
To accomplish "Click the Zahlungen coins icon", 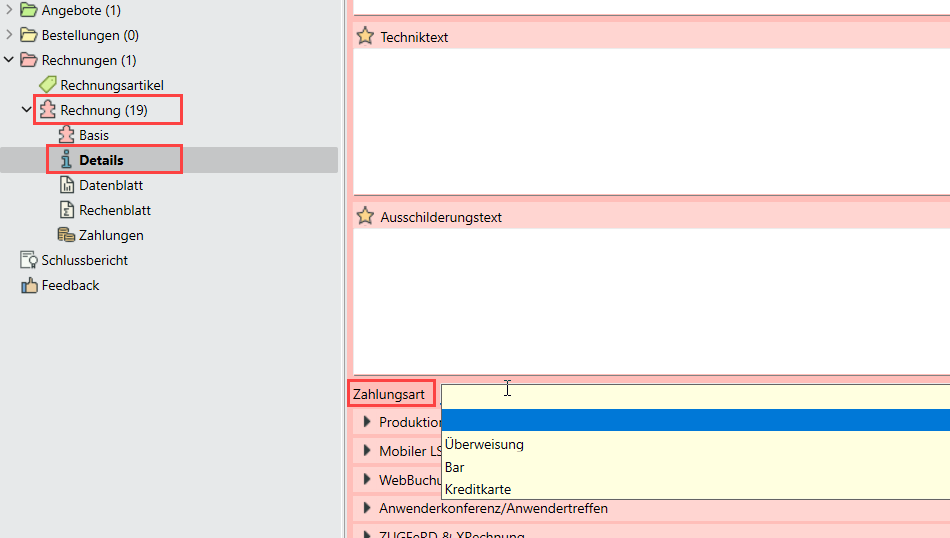I will (66, 235).
